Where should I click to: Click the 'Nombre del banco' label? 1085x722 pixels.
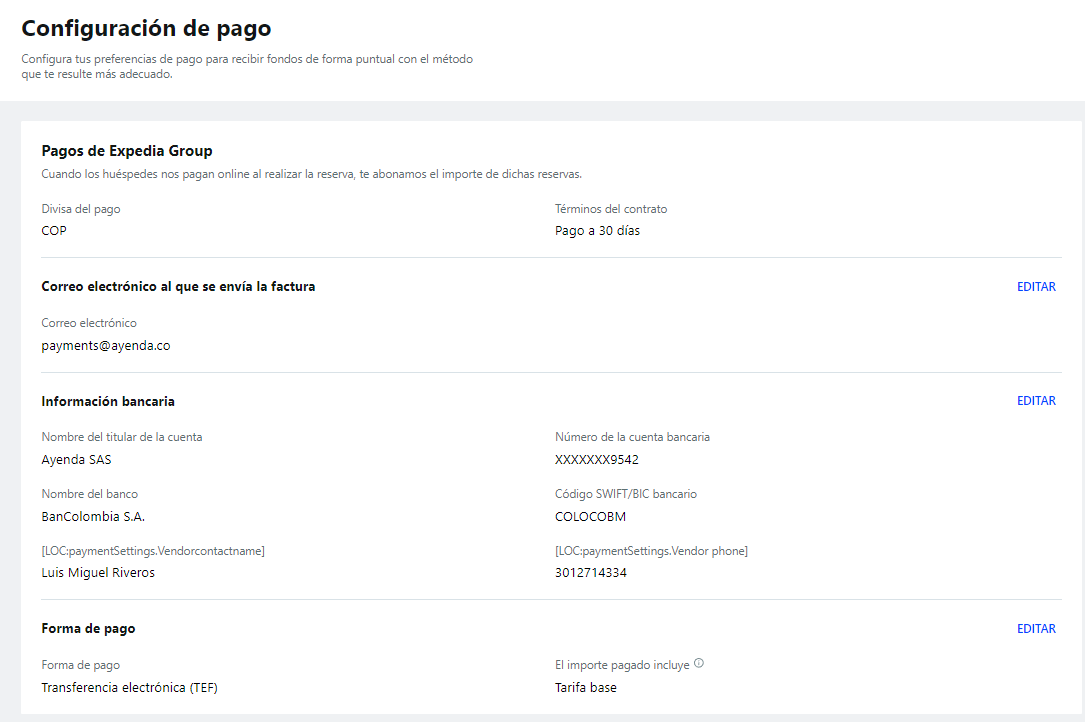pos(90,494)
